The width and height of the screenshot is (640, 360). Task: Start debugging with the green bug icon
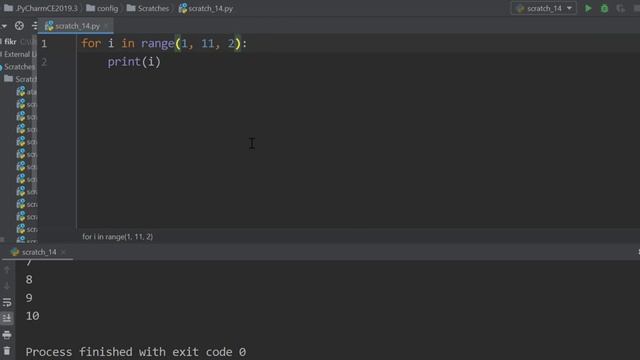604,8
